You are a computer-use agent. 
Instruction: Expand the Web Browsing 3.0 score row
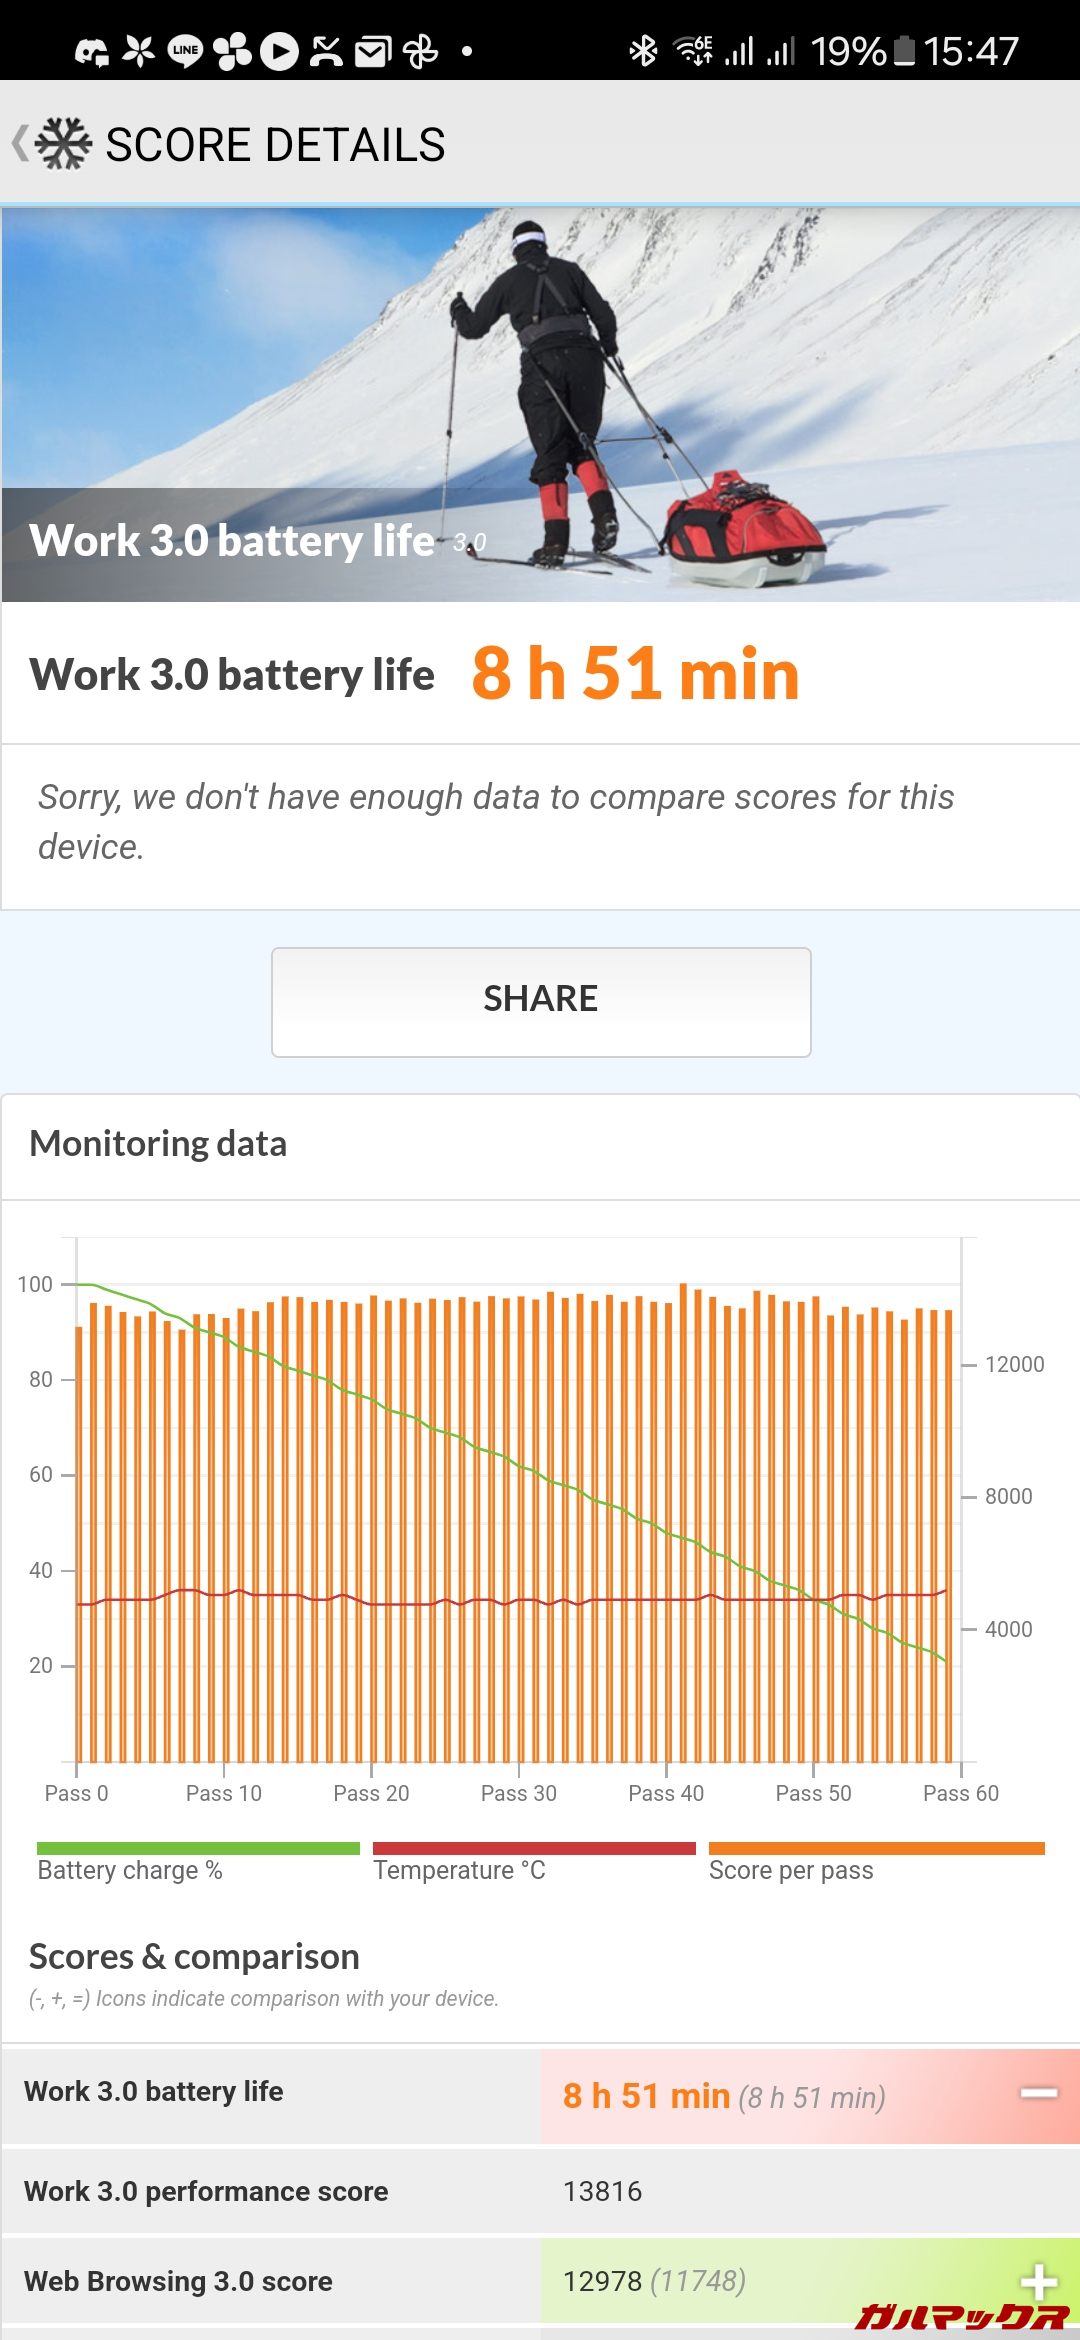[1039, 2281]
